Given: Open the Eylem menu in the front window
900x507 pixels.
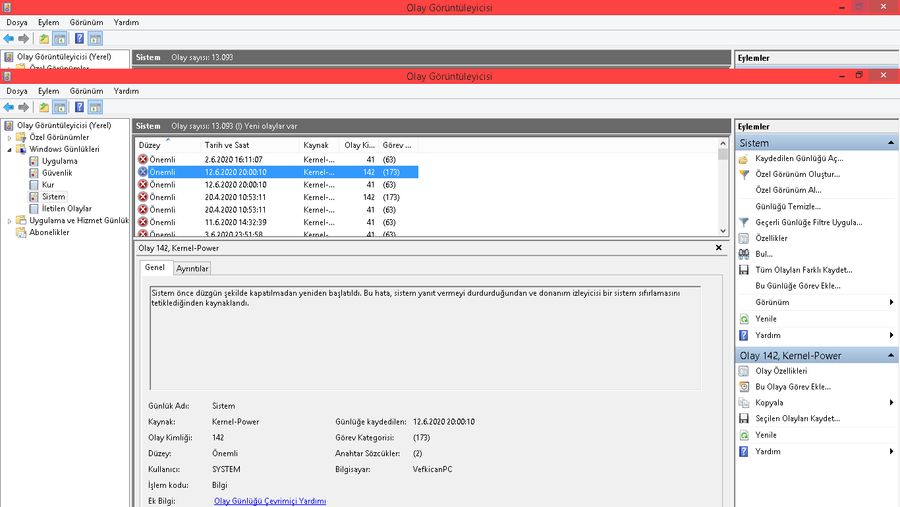Looking at the screenshot, I should 48,91.
